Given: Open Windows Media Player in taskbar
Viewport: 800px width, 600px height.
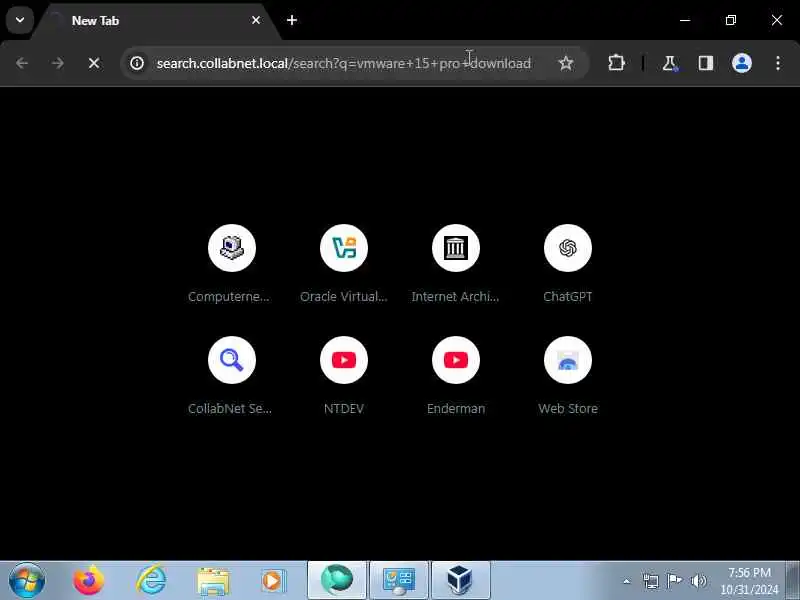Looking at the screenshot, I should [274, 581].
